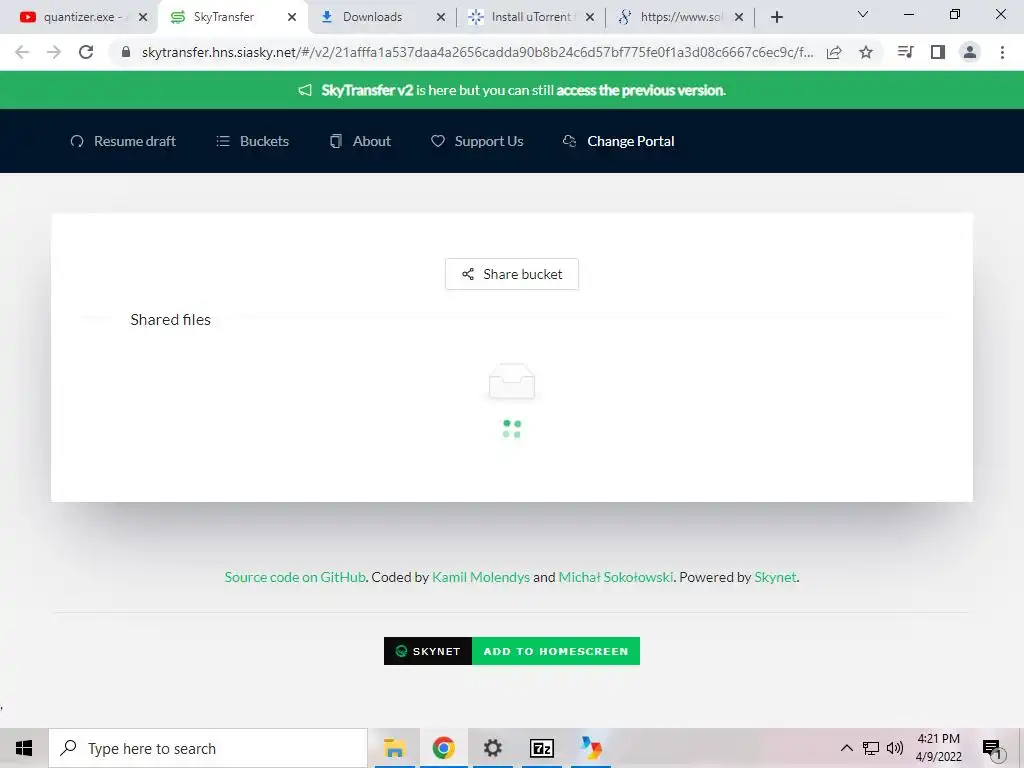Open the media controls icon
The width and height of the screenshot is (1024, 768).
coord(905,52)
